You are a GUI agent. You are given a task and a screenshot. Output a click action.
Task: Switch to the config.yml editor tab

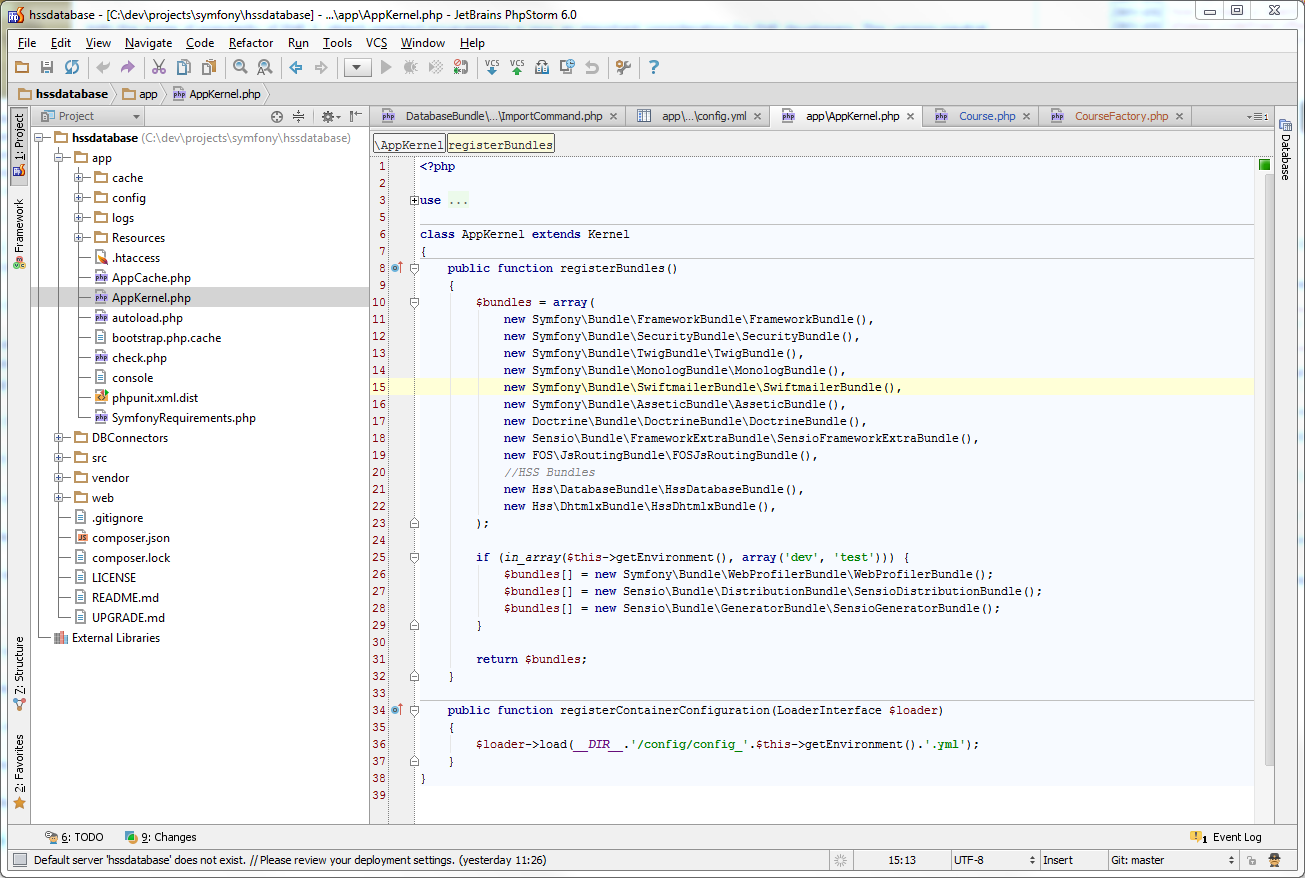tap(697, 116)
